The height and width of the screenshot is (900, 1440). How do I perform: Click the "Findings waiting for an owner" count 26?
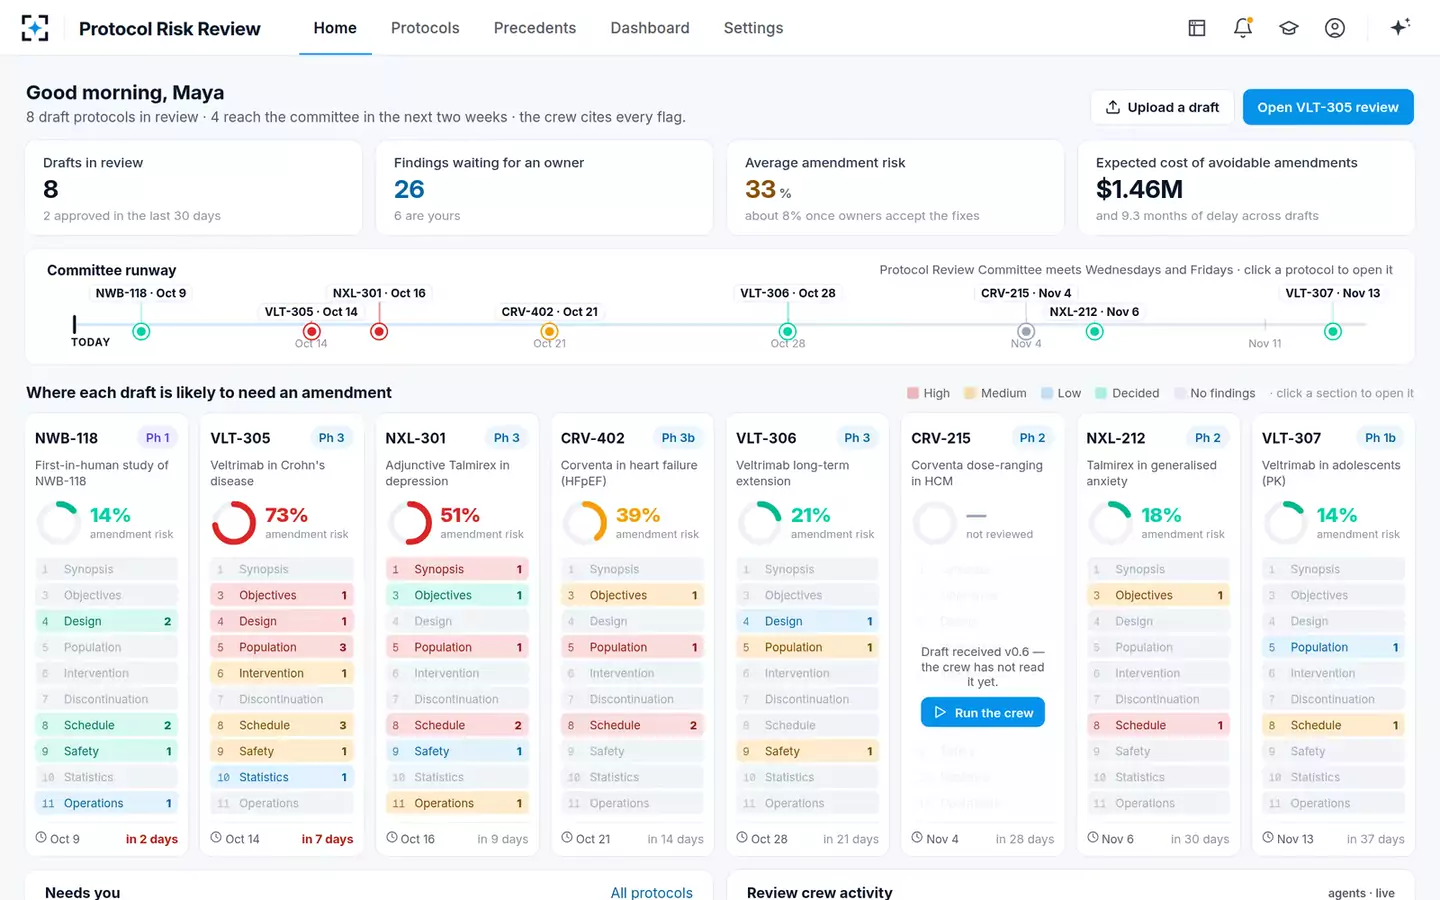point(409,189)
